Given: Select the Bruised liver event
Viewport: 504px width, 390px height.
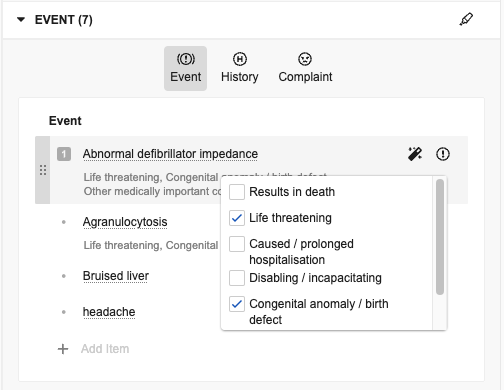Looking at the screenshot, I should click(x=116, y=276).
